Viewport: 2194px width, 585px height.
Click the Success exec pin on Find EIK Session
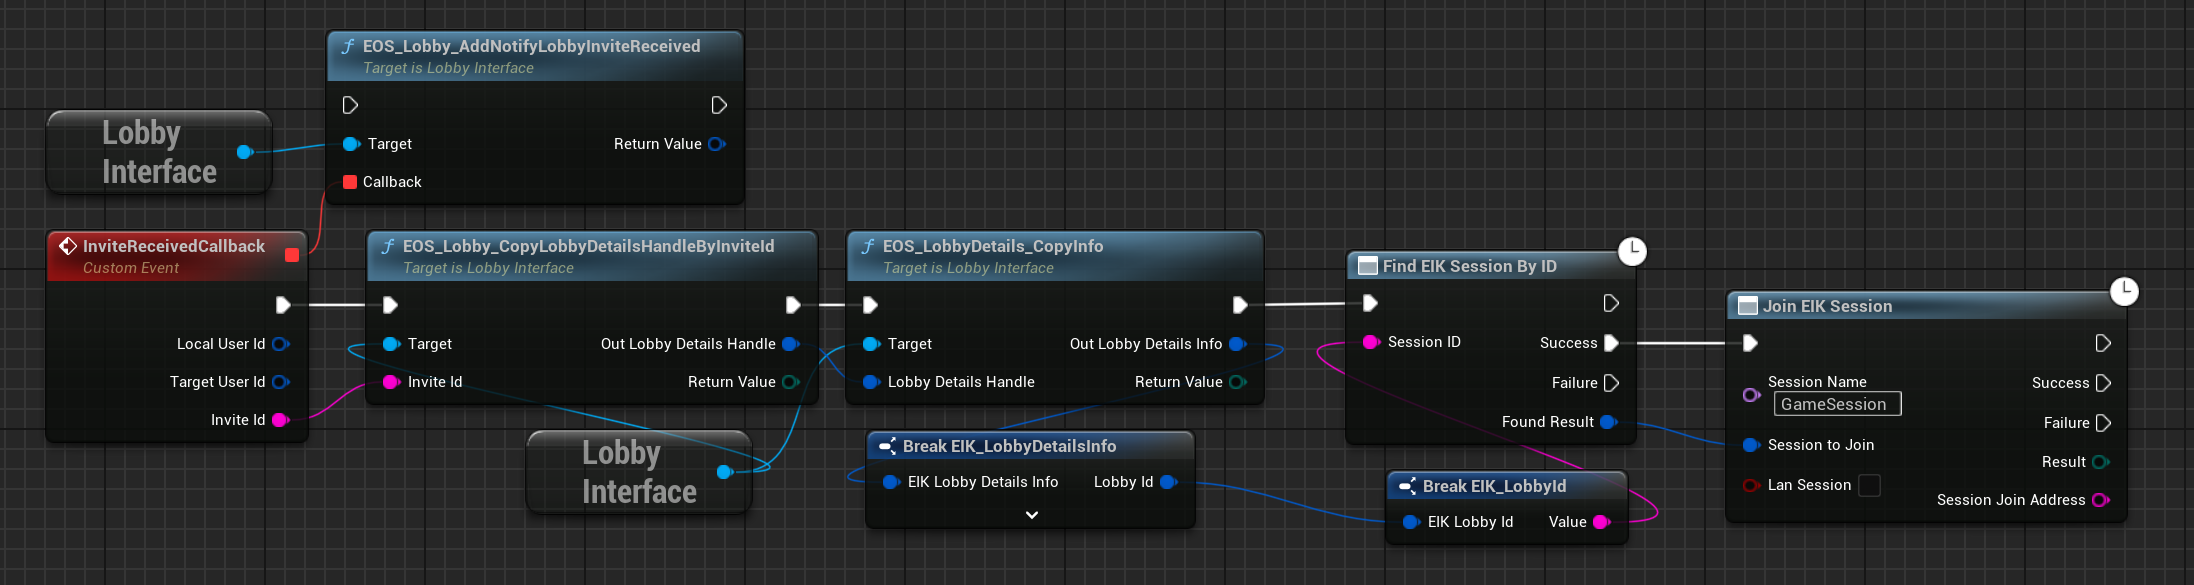(x=1611, y=343)
